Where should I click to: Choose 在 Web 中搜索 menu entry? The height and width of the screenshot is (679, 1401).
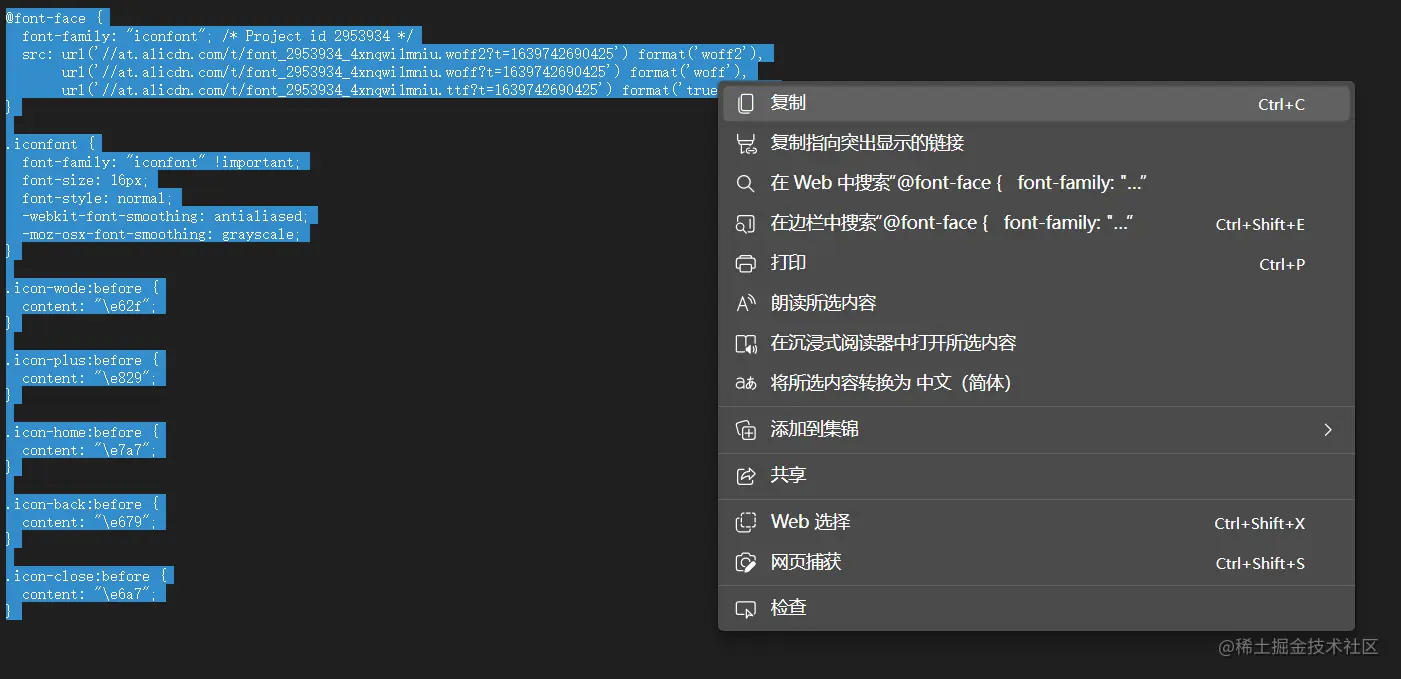click(x=1036, y=184)
